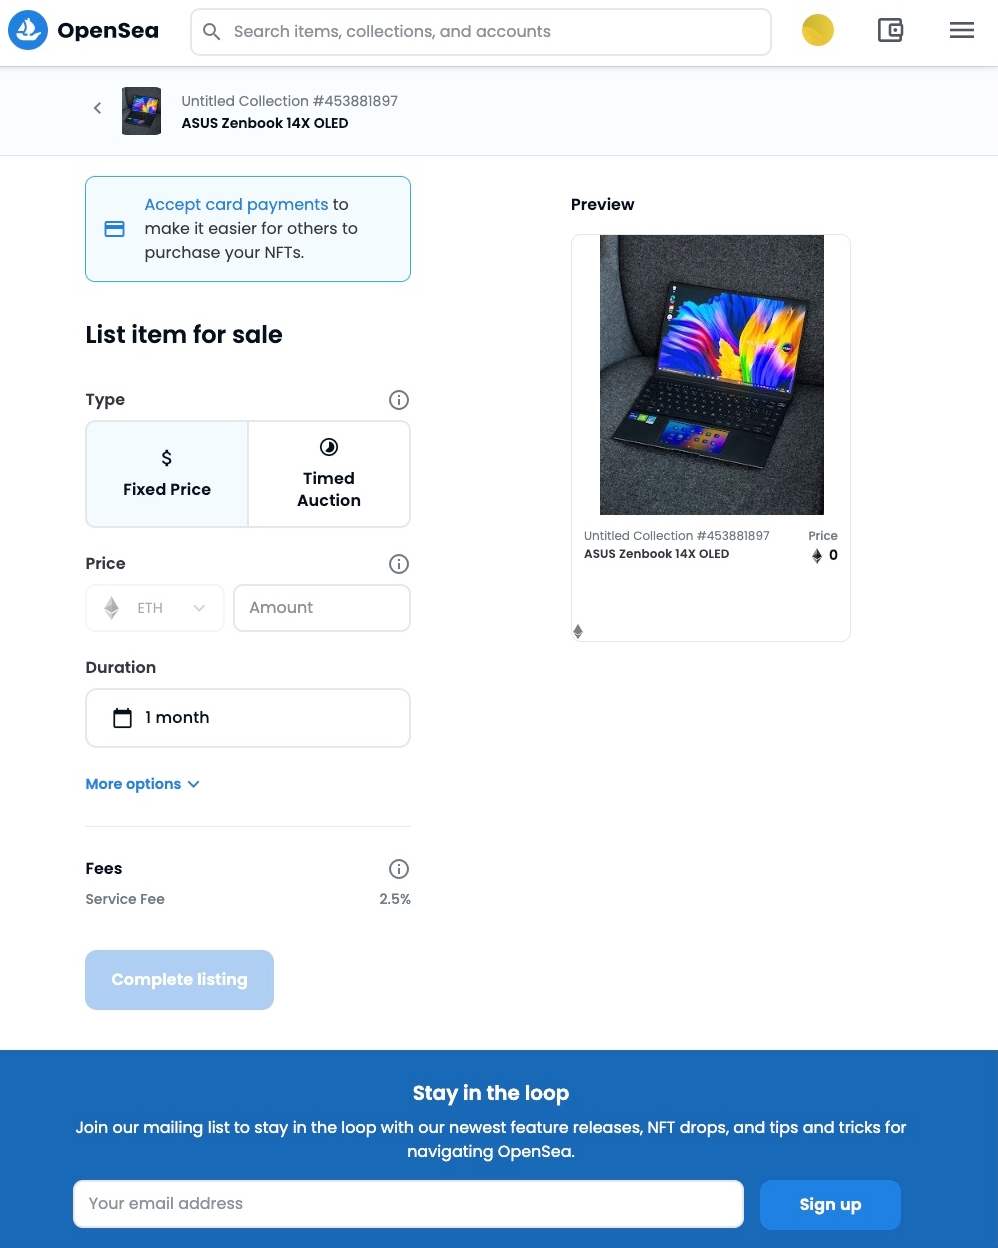Select the Fixed Price type
The height and width of the screenshot is (1248, 998).
[x=167, y=474]
